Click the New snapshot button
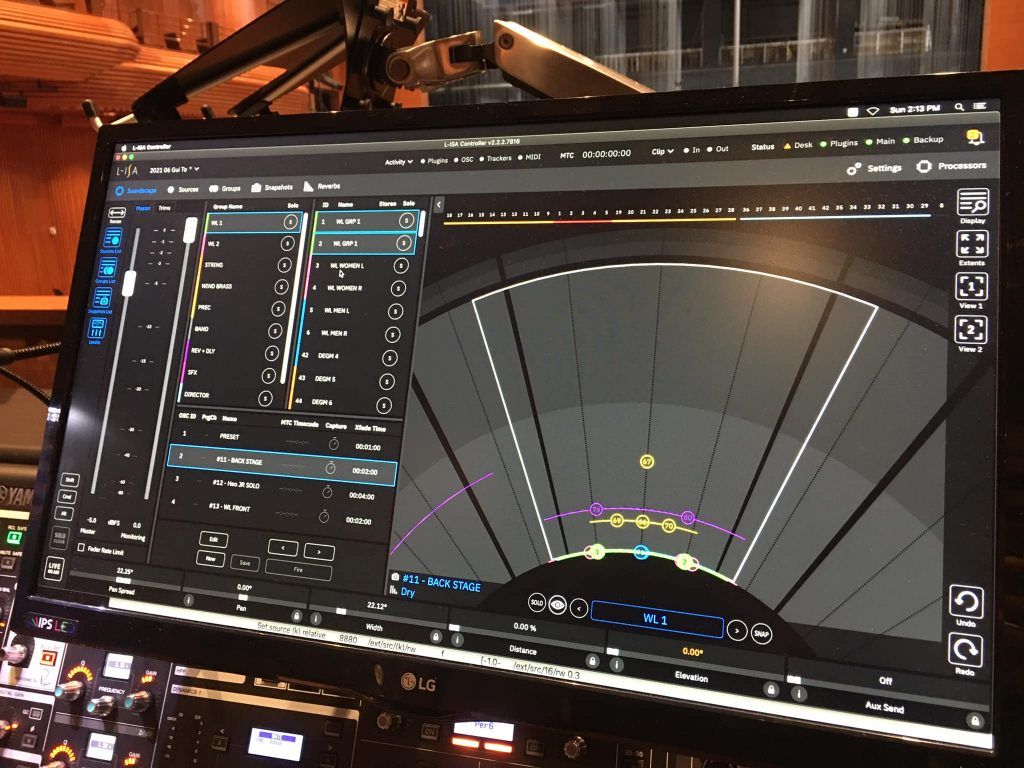 [211, 558]
